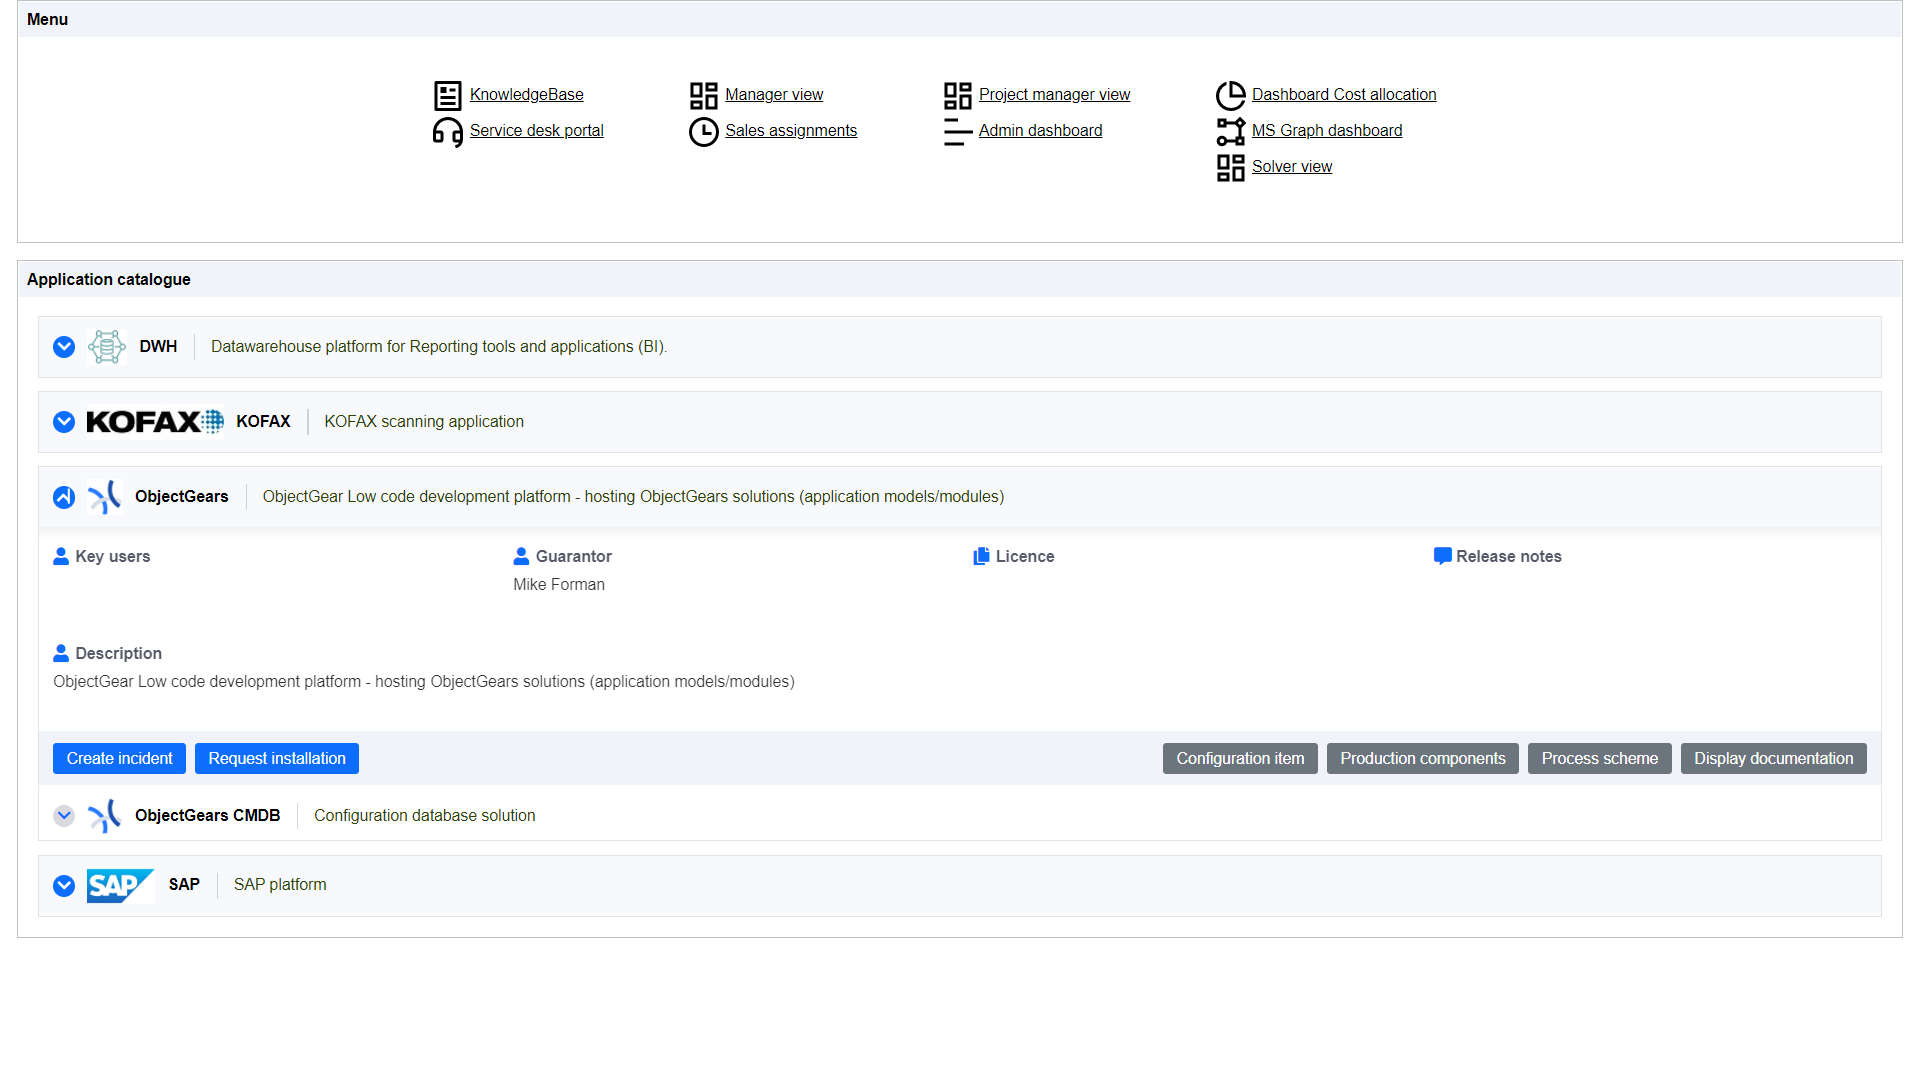
Task: Click Display documentation button
Action: click(1772, 758)
